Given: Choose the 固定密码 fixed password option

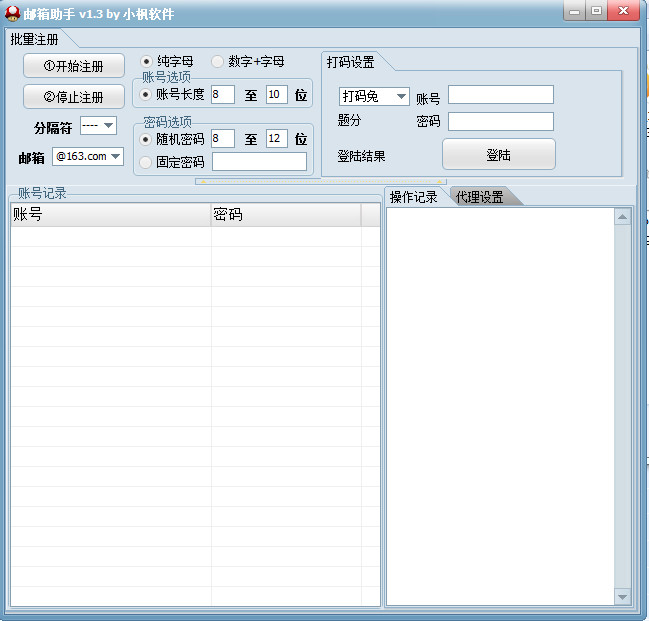Looking at the screenshot, I should point(147,162).
